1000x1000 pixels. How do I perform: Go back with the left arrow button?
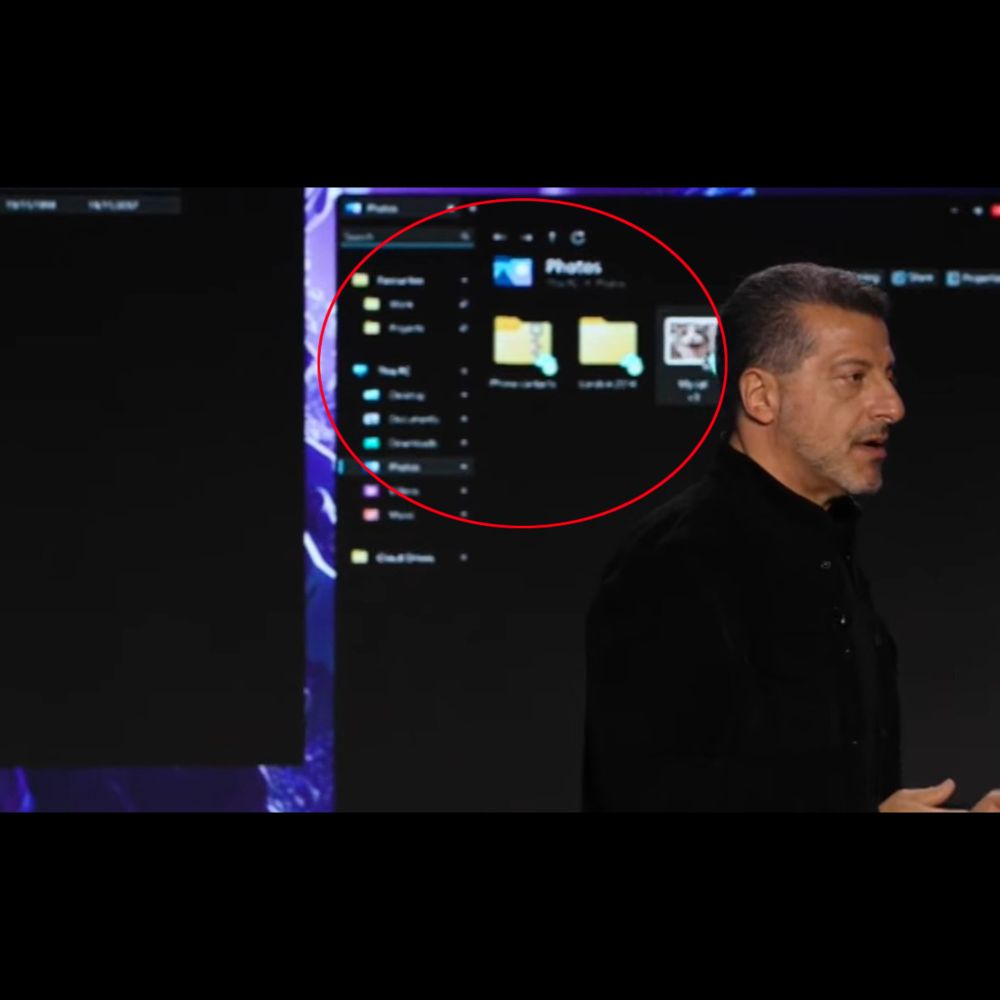499,237
